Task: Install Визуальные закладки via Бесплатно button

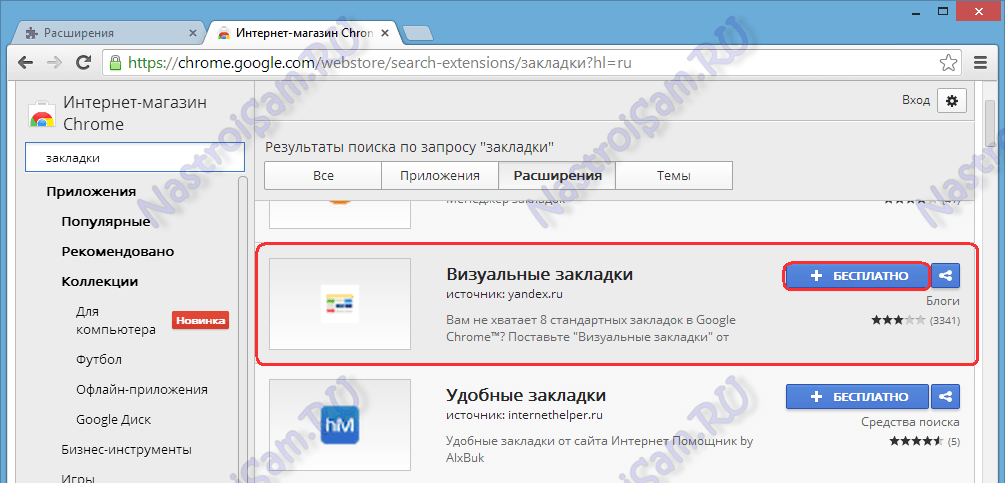Action: 858,276
